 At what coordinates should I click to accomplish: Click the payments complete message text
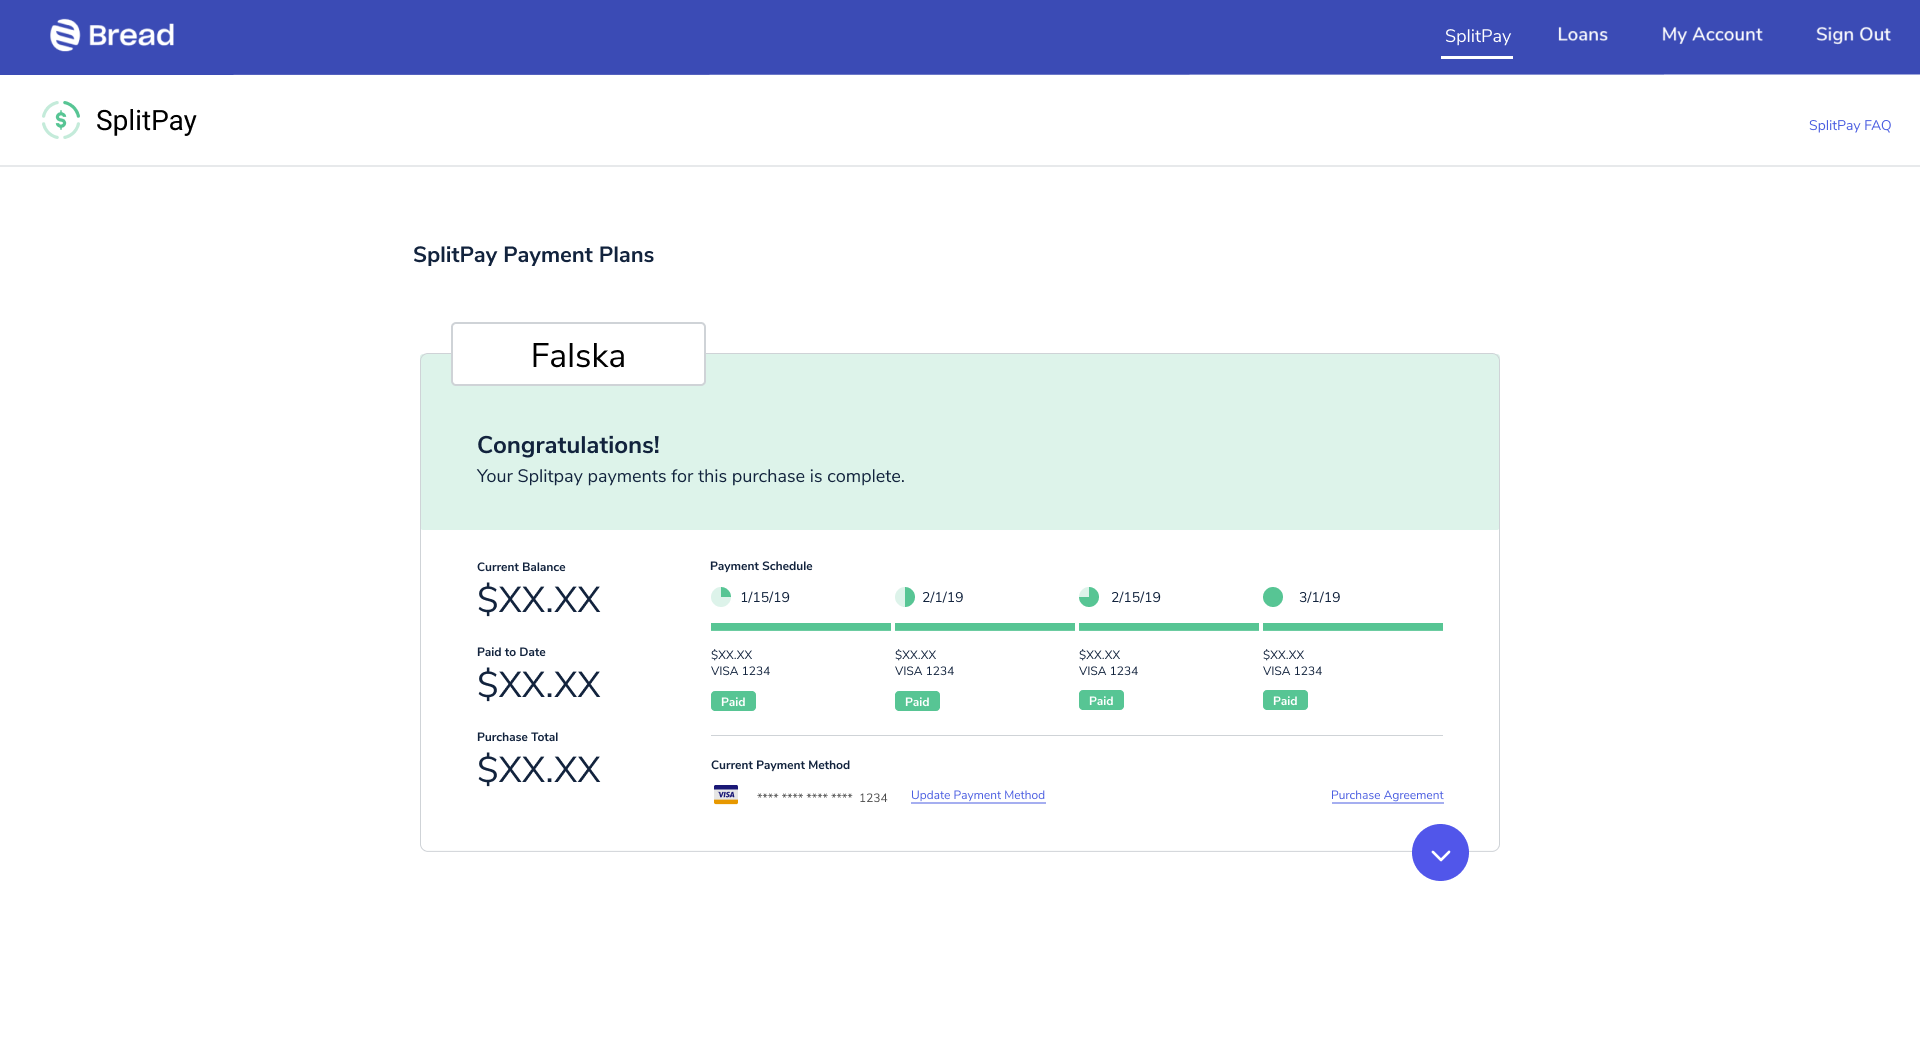click(x=691, y=476)
